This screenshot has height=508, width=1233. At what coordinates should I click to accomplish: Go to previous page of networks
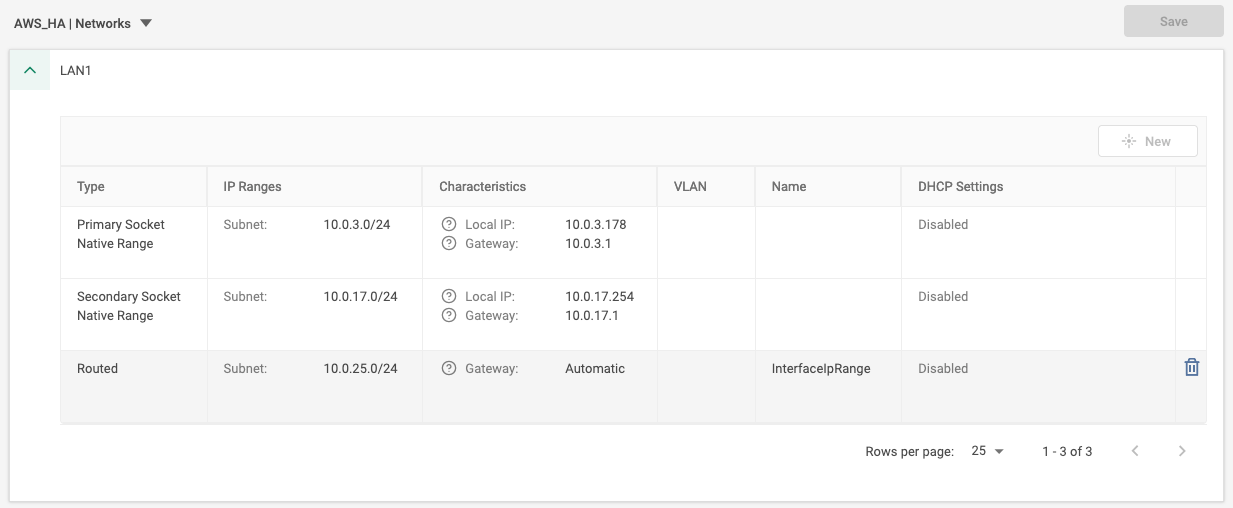(1135, 451)
